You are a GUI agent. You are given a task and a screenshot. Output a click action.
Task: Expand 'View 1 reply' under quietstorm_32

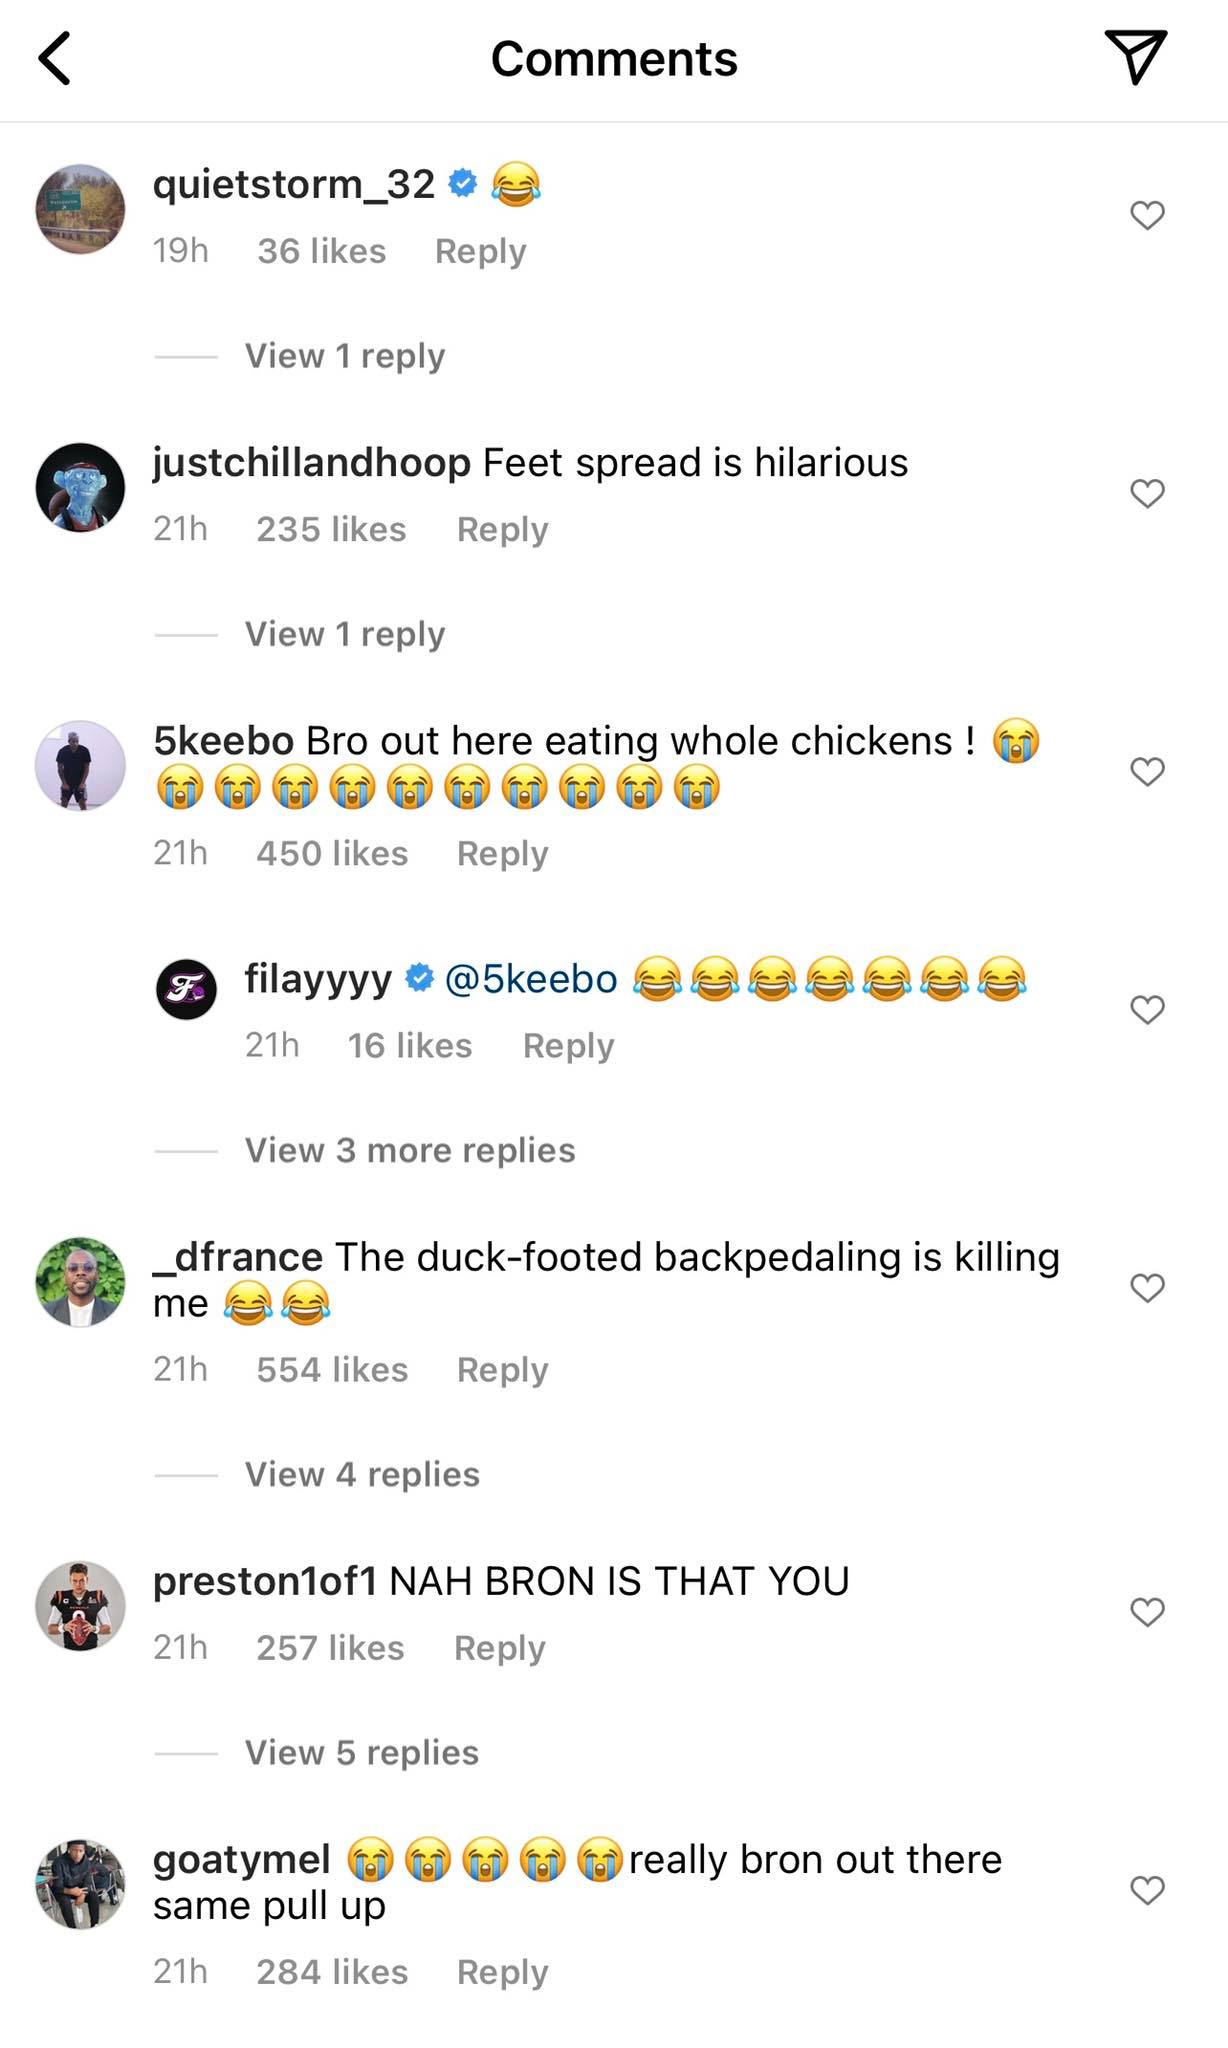point(344,356)
